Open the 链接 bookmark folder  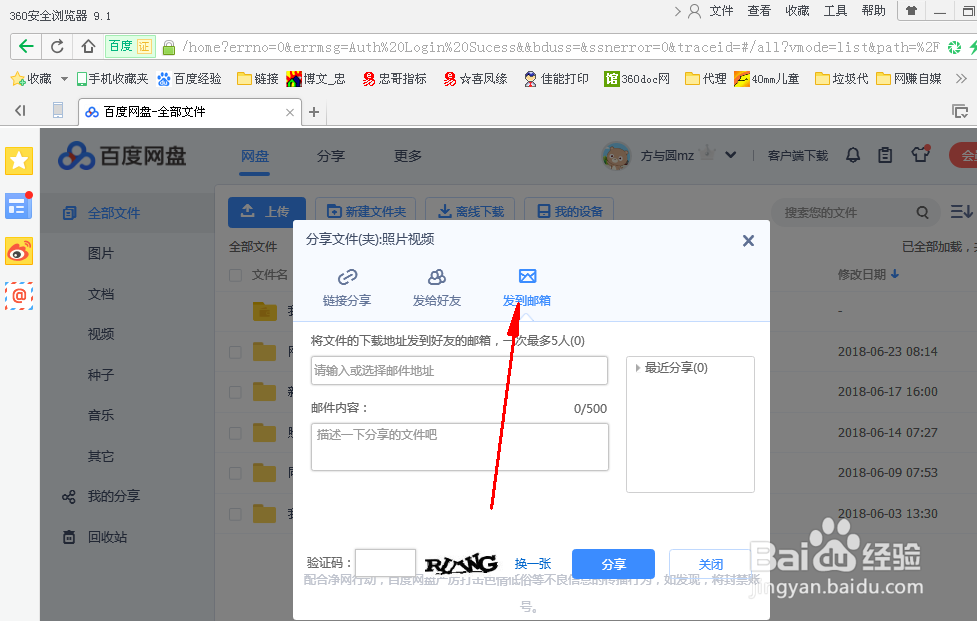click(258, 79)
